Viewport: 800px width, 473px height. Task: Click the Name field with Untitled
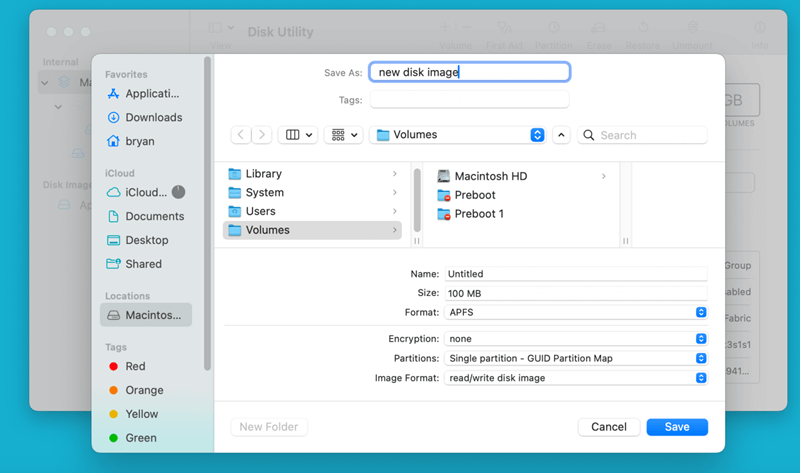pyautogui.click(x=576, y=274)
